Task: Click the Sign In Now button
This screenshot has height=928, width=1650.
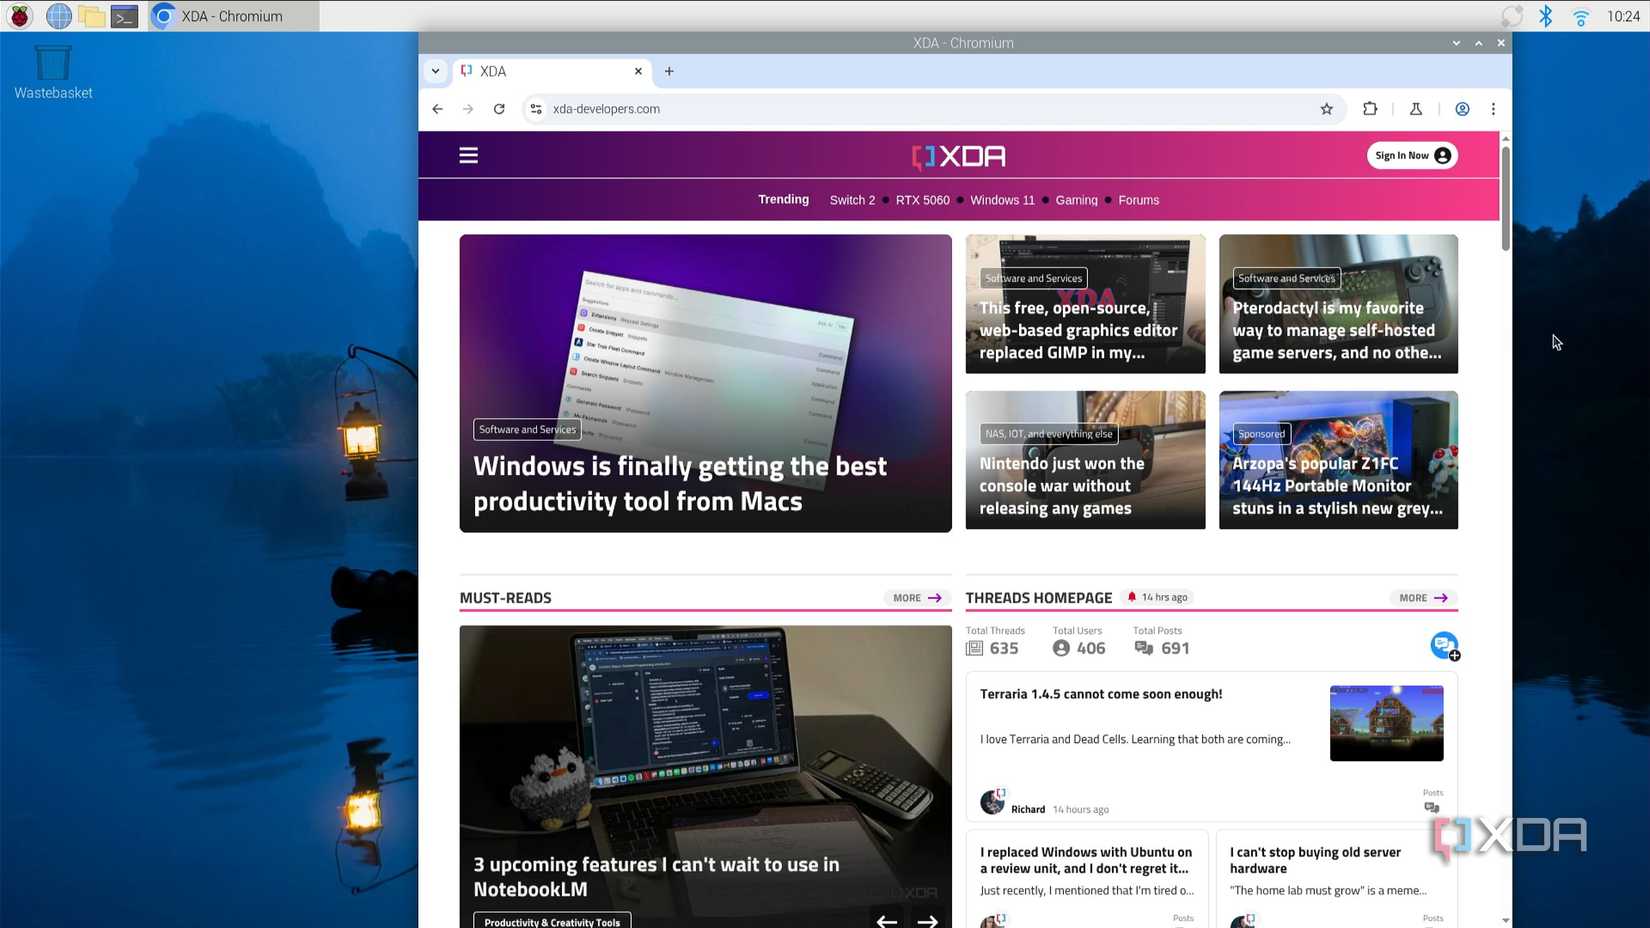Action: tap(1412, 155)
